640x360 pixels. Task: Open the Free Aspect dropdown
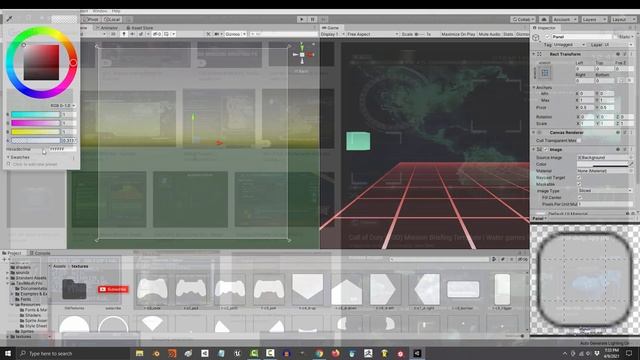click(373, 34)
